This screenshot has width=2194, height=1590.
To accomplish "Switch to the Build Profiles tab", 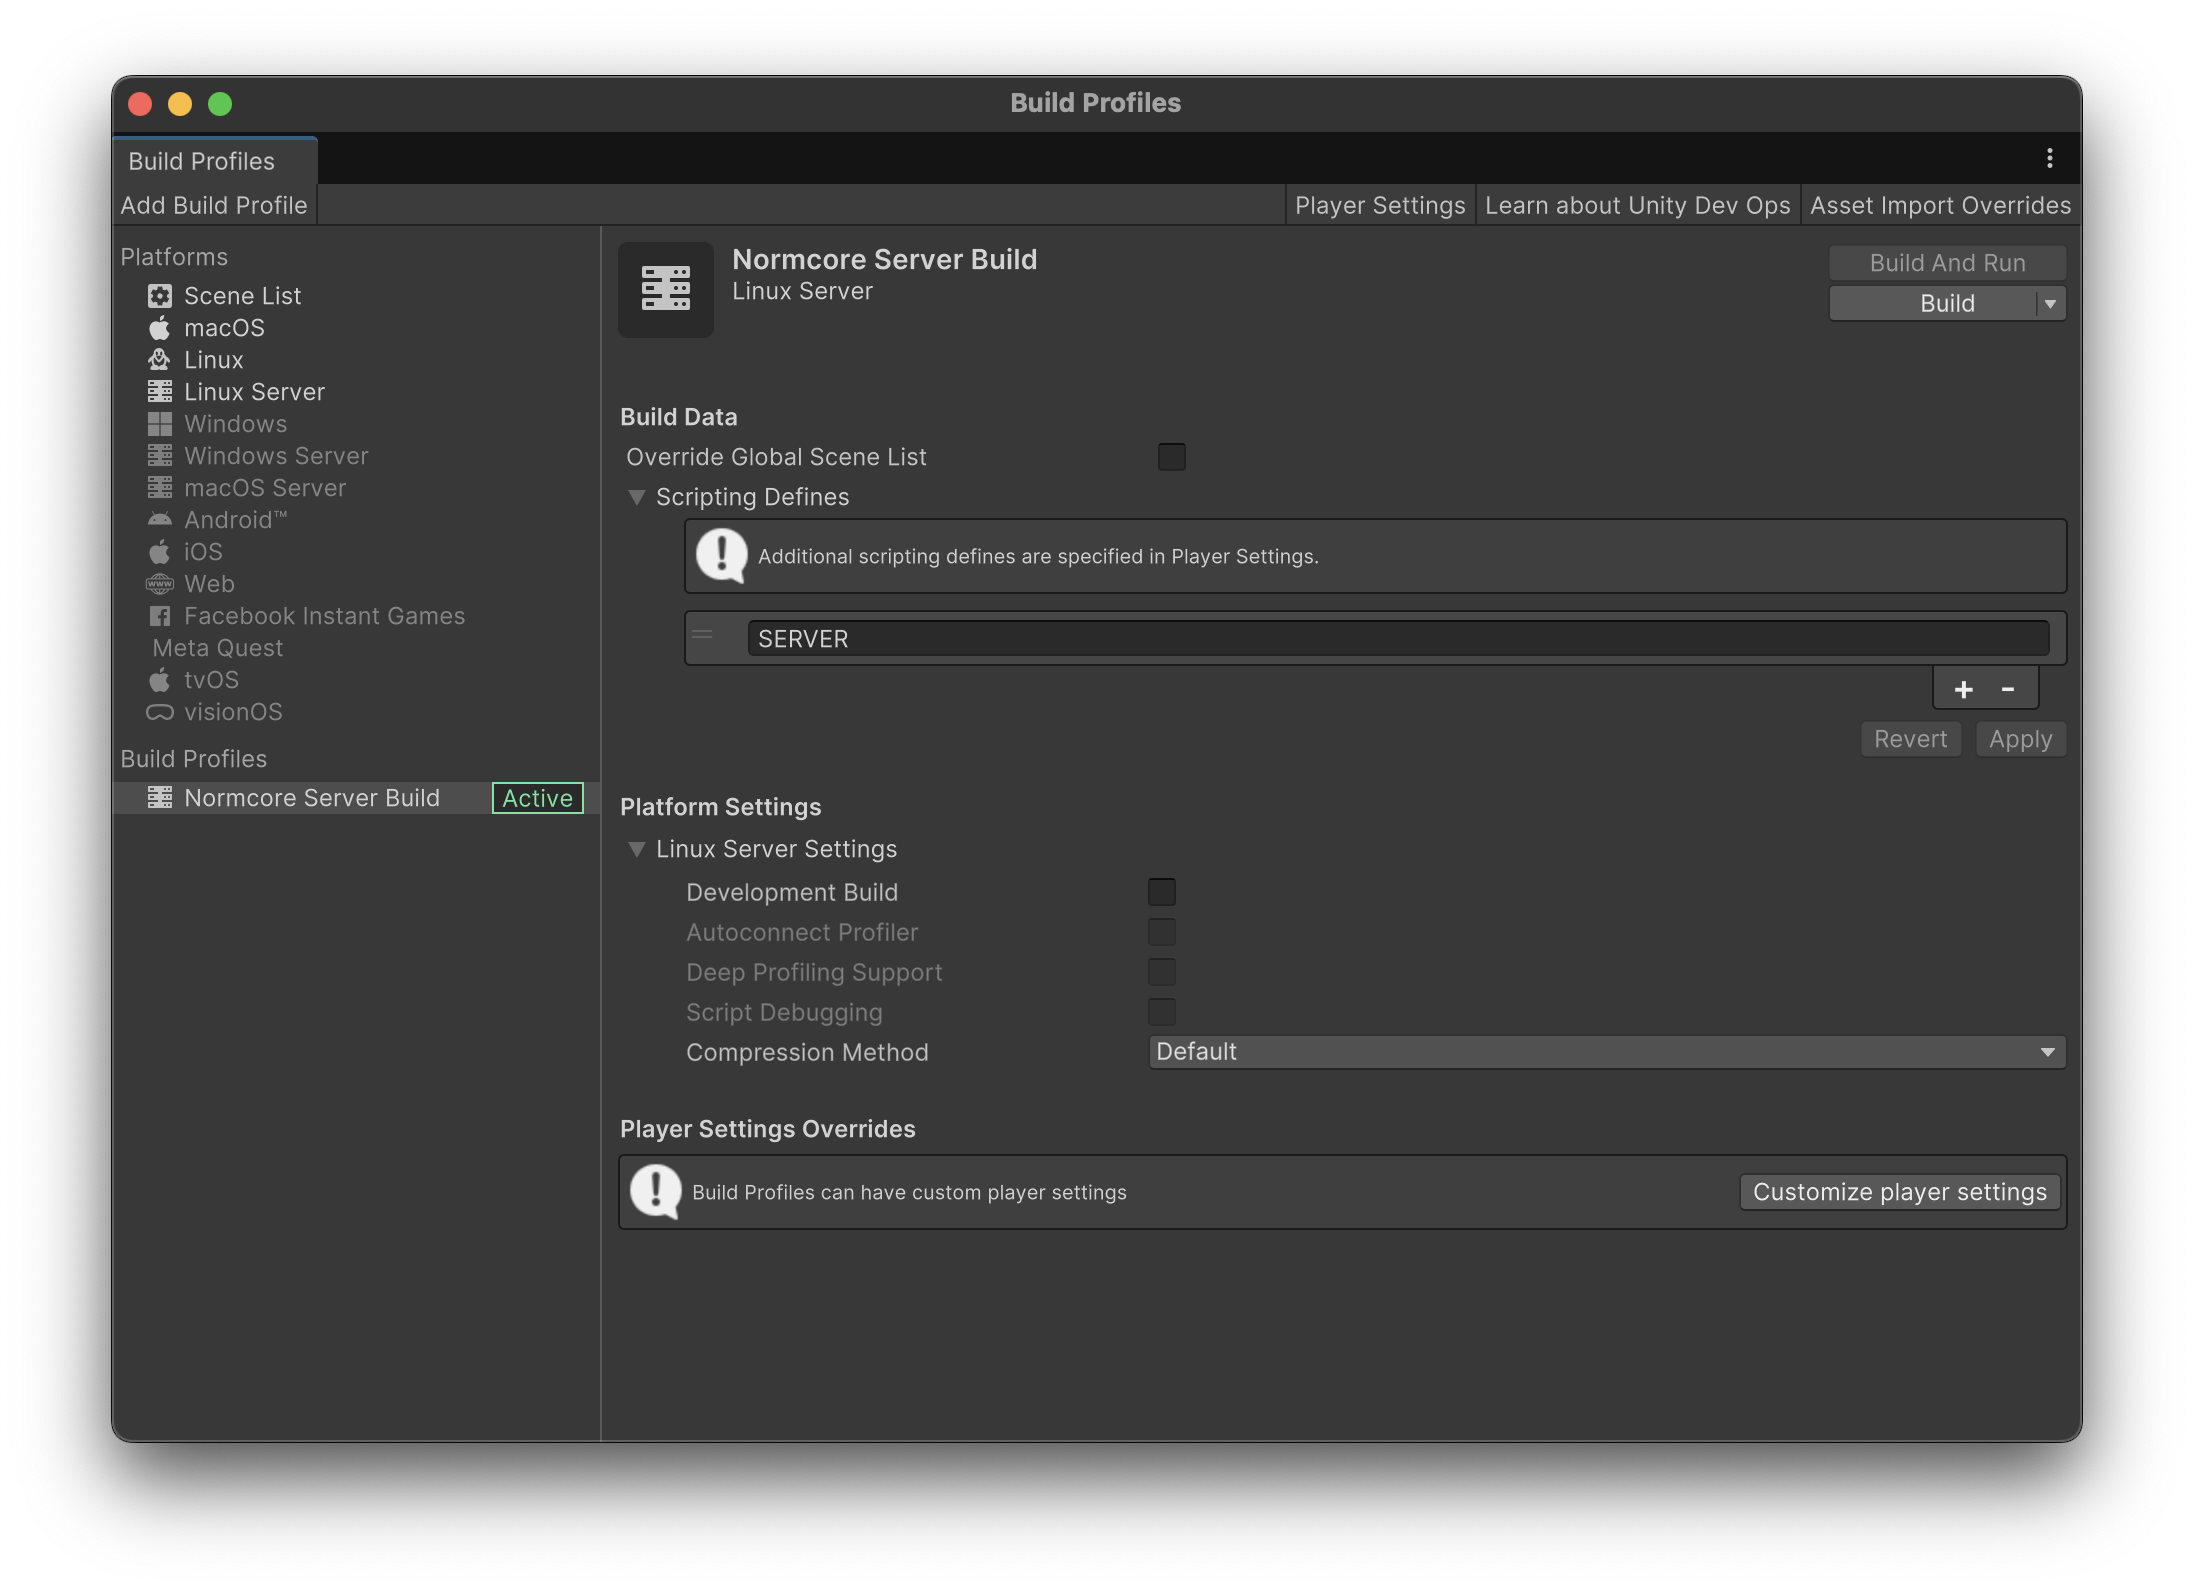I will click(x=202, y=161).
